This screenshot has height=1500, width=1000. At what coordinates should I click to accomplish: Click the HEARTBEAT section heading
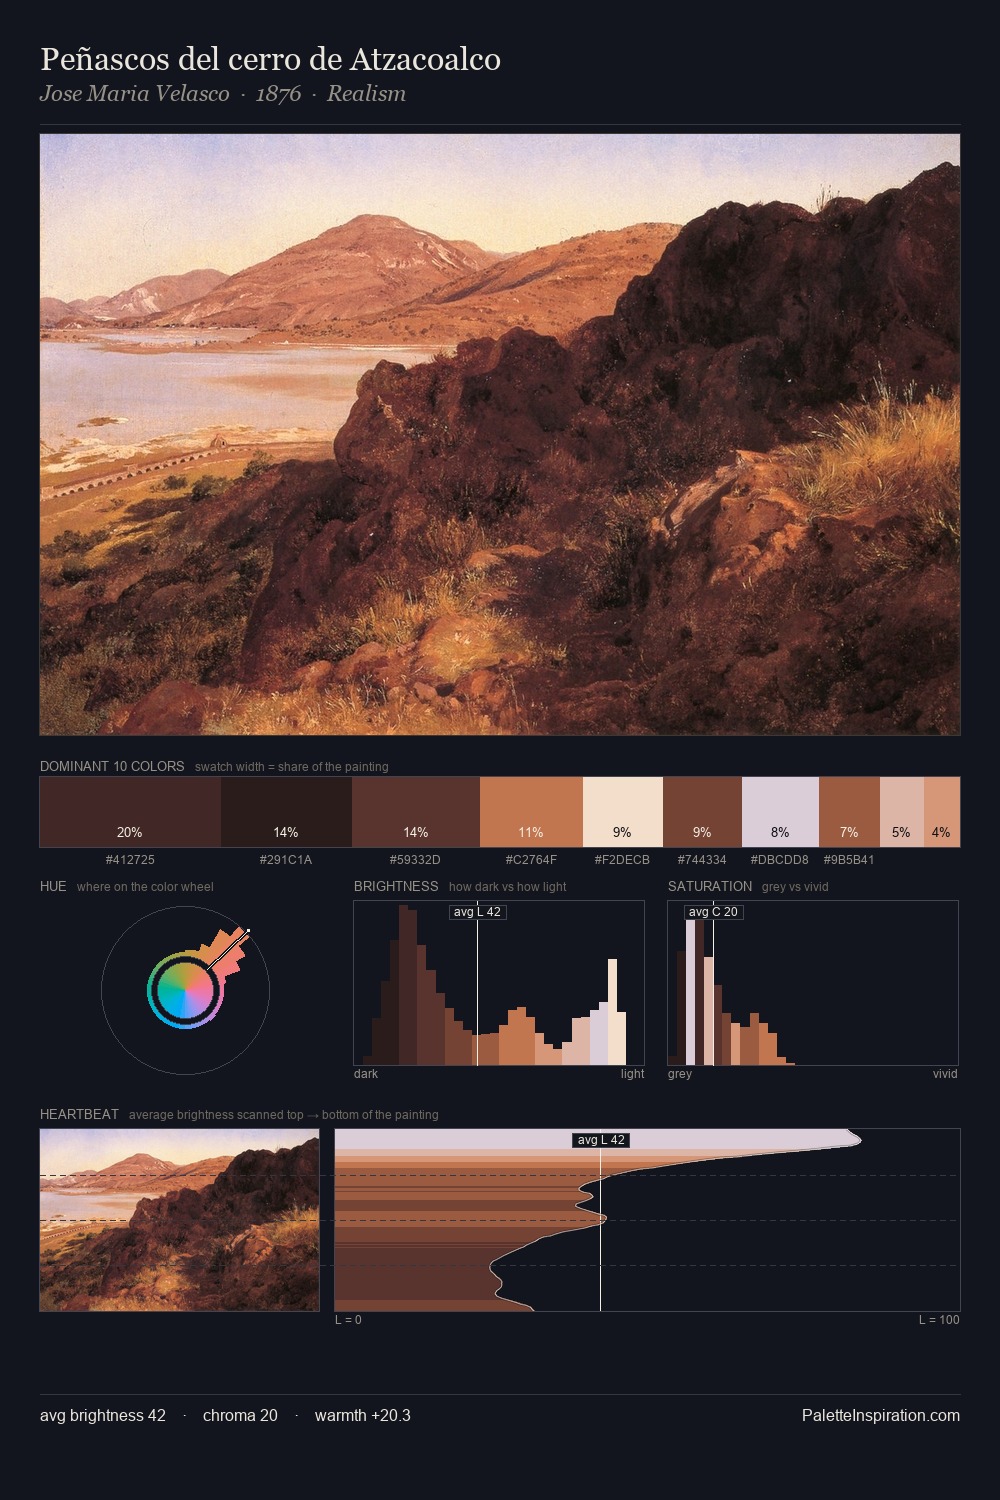point(79,1115)
